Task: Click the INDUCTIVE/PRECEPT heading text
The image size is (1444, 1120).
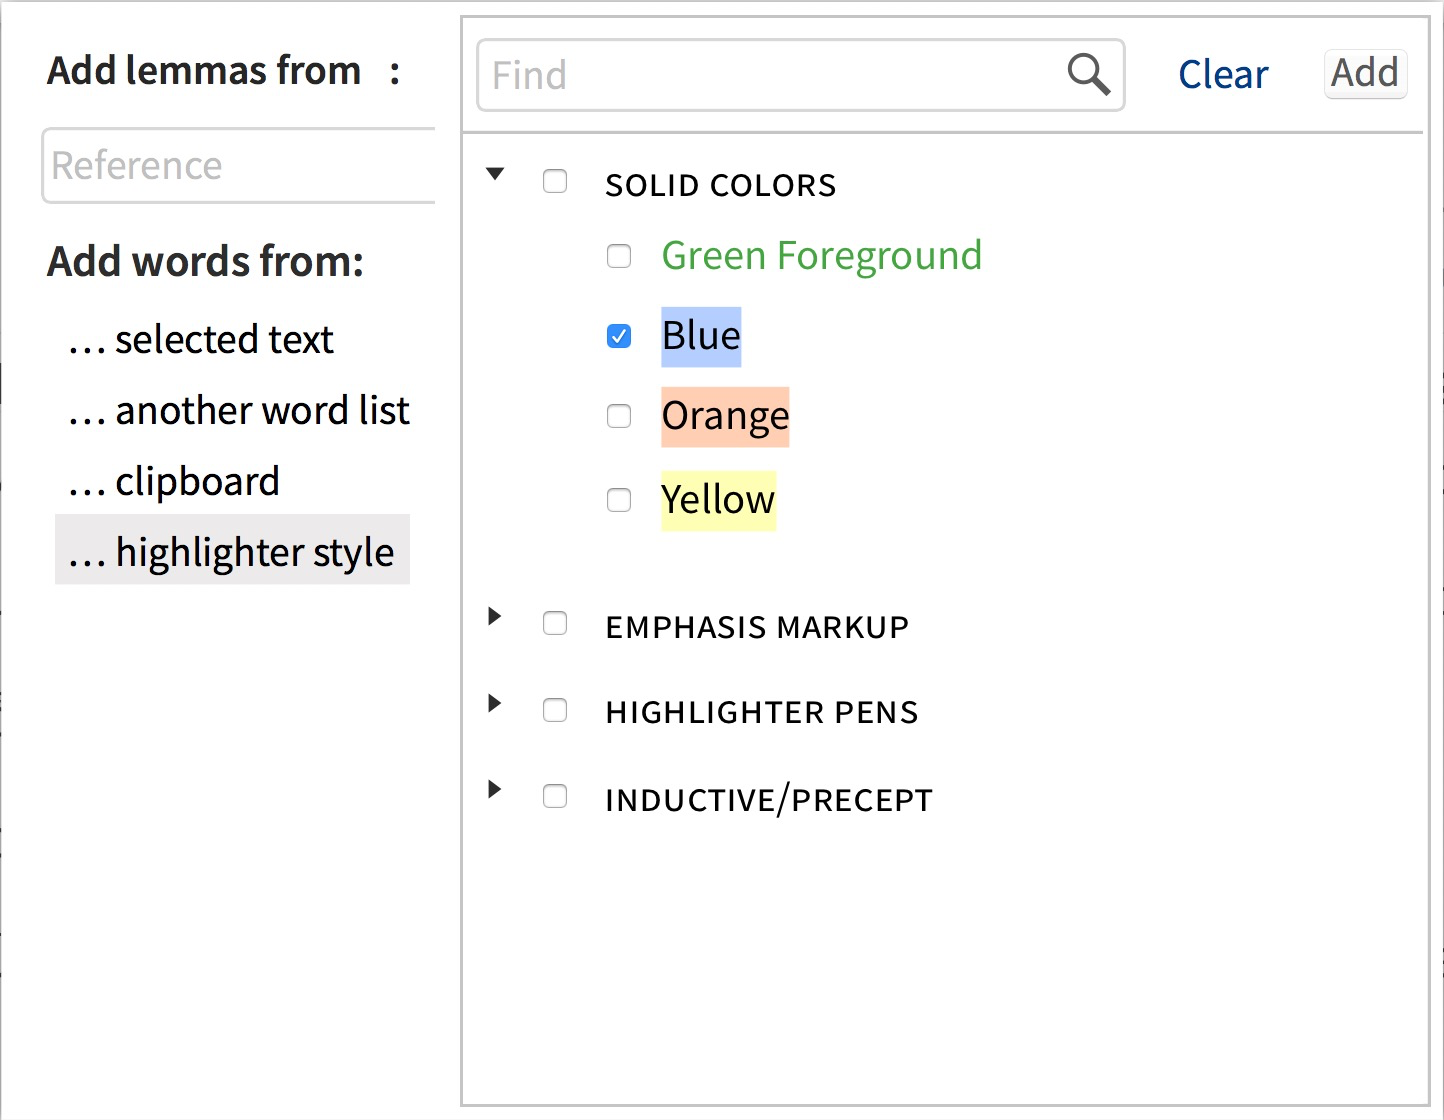Action: (x=769, y=800)
